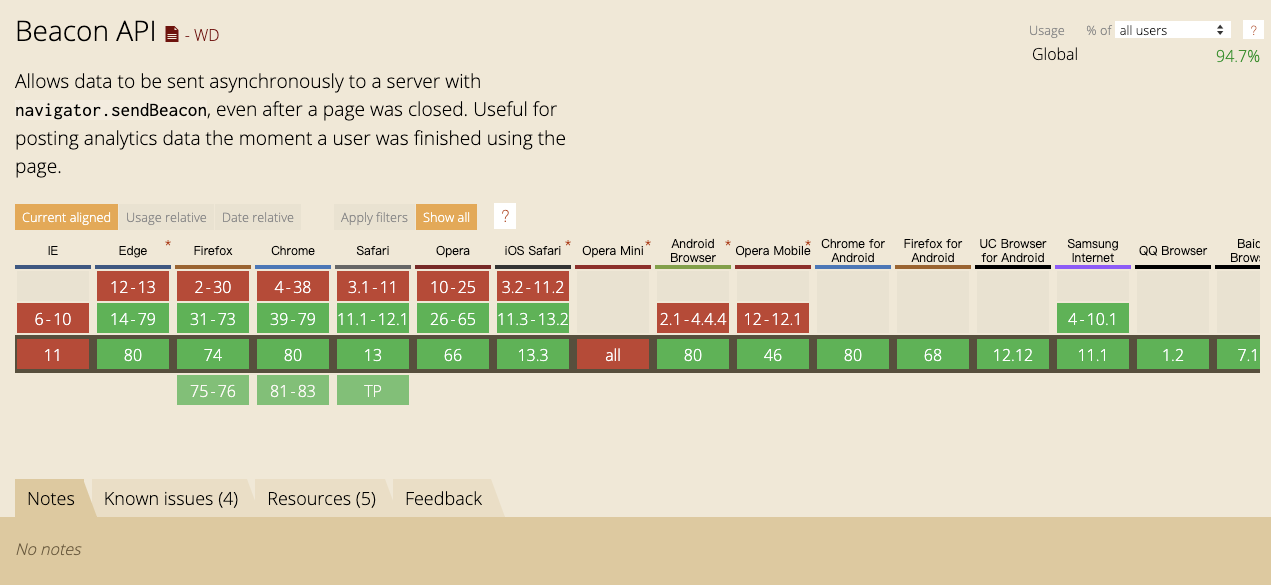Click the asterisk note beside iOS Safari
This screenshot has height=585, width=1271.
[568, 244]
